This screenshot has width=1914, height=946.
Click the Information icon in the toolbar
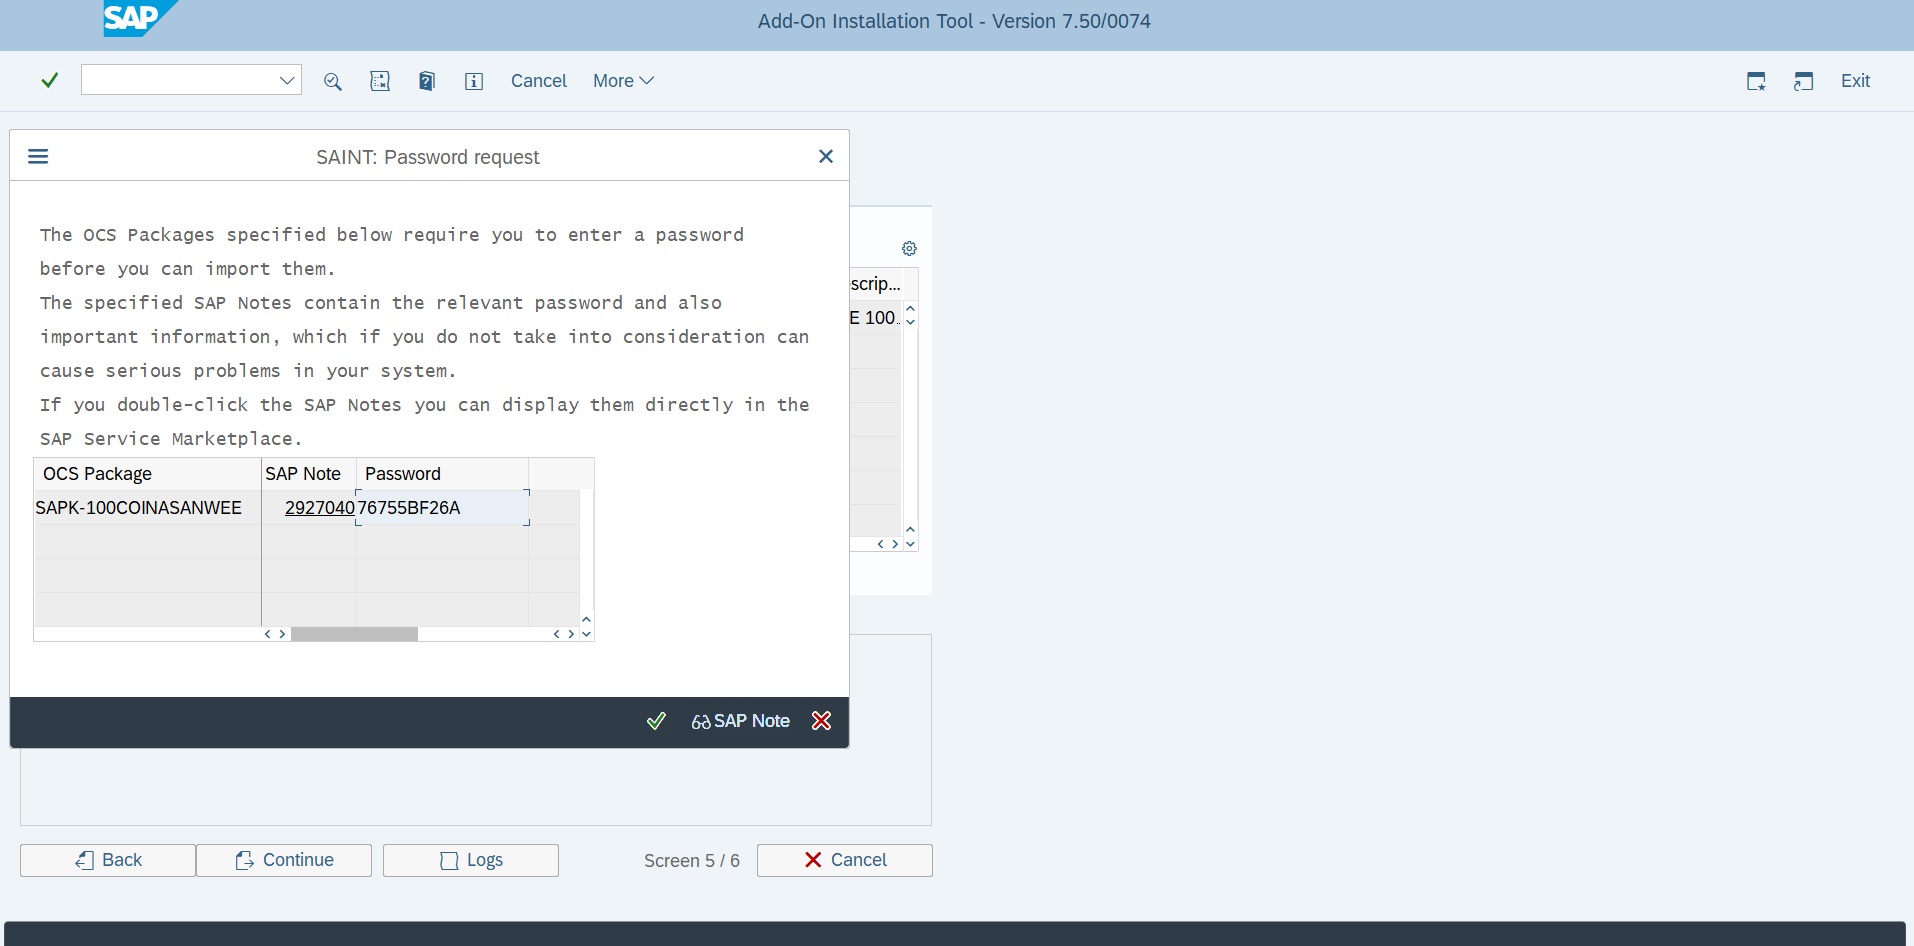[474, 81]
